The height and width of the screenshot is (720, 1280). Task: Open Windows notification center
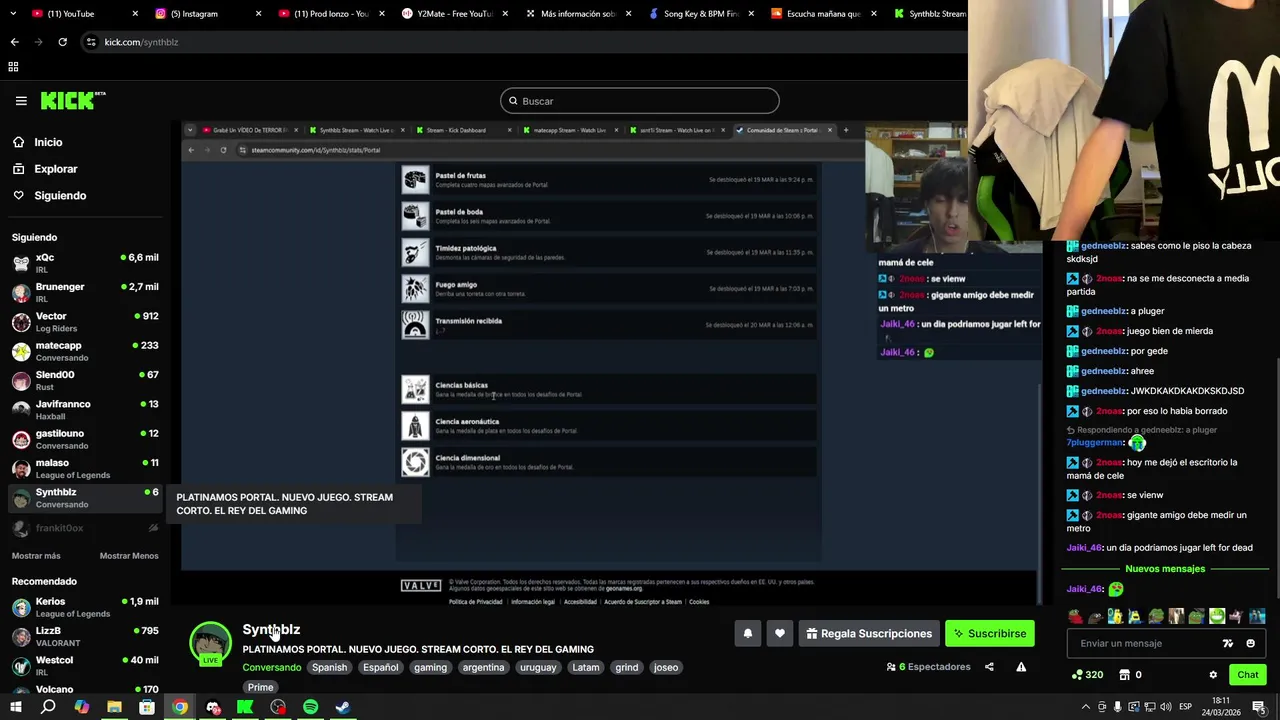pyautogui.click(x=1259, y=707)
